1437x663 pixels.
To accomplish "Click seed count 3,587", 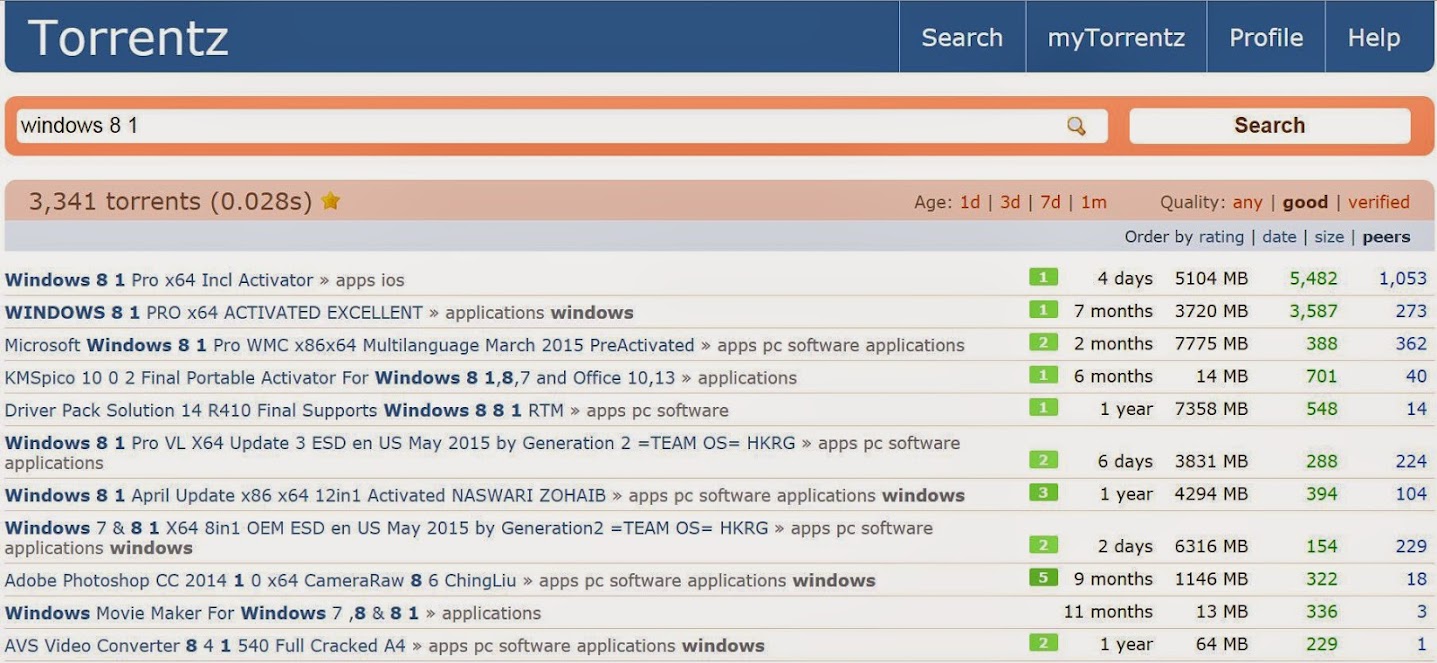I will pyautogui.click(x=1313, y=311).
